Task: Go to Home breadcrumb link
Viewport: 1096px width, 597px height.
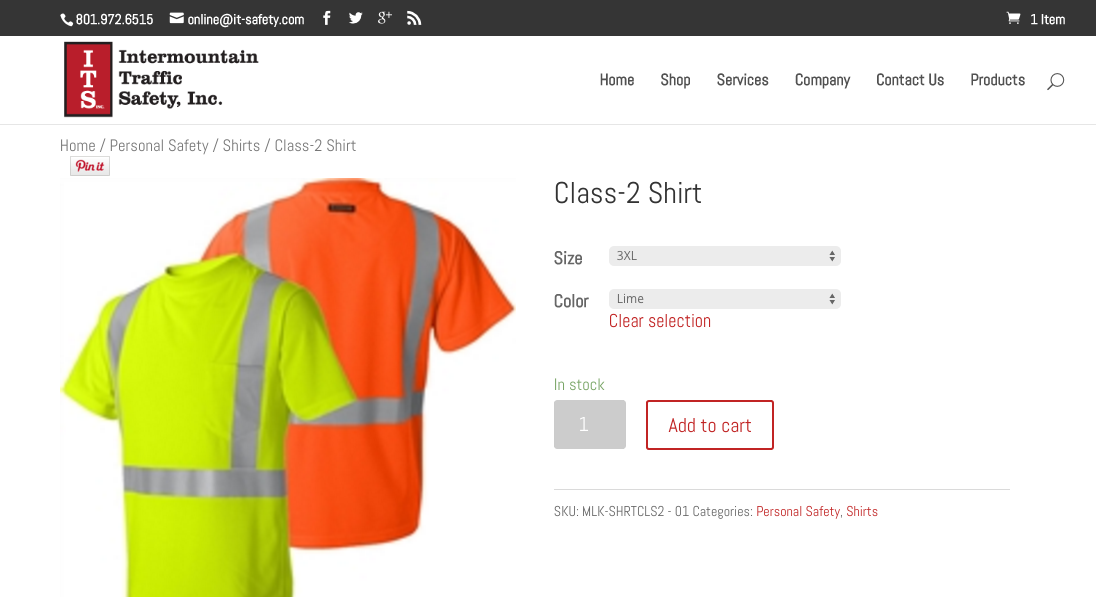Action: pyautogui.click(x=78, y=145)
